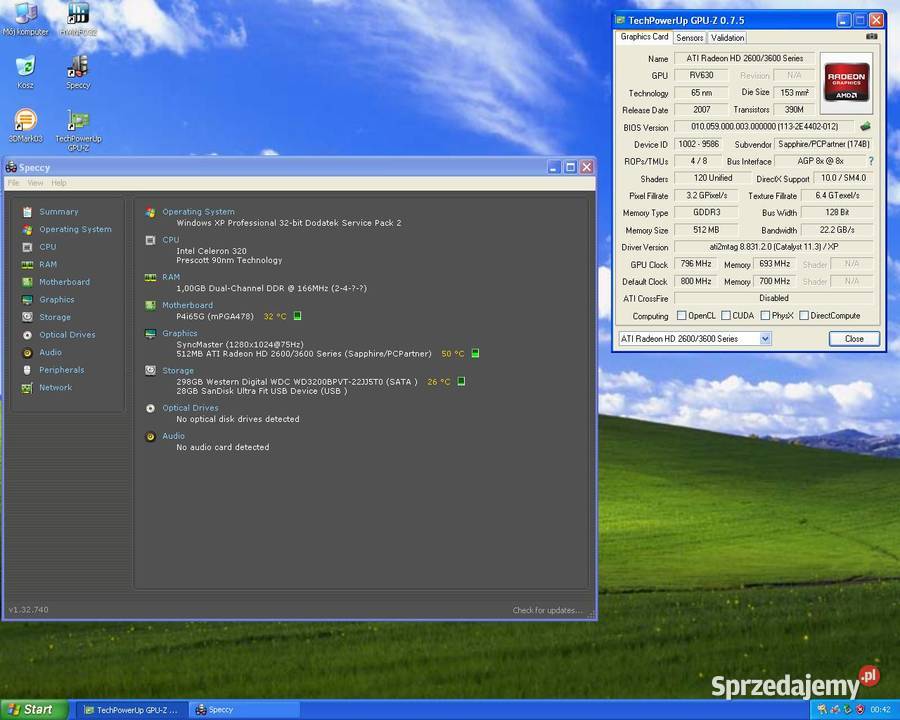Click the Speccy title bar app icon
Image resolution: width=900 pixels, height=720 pixels.
coord(11,168)
